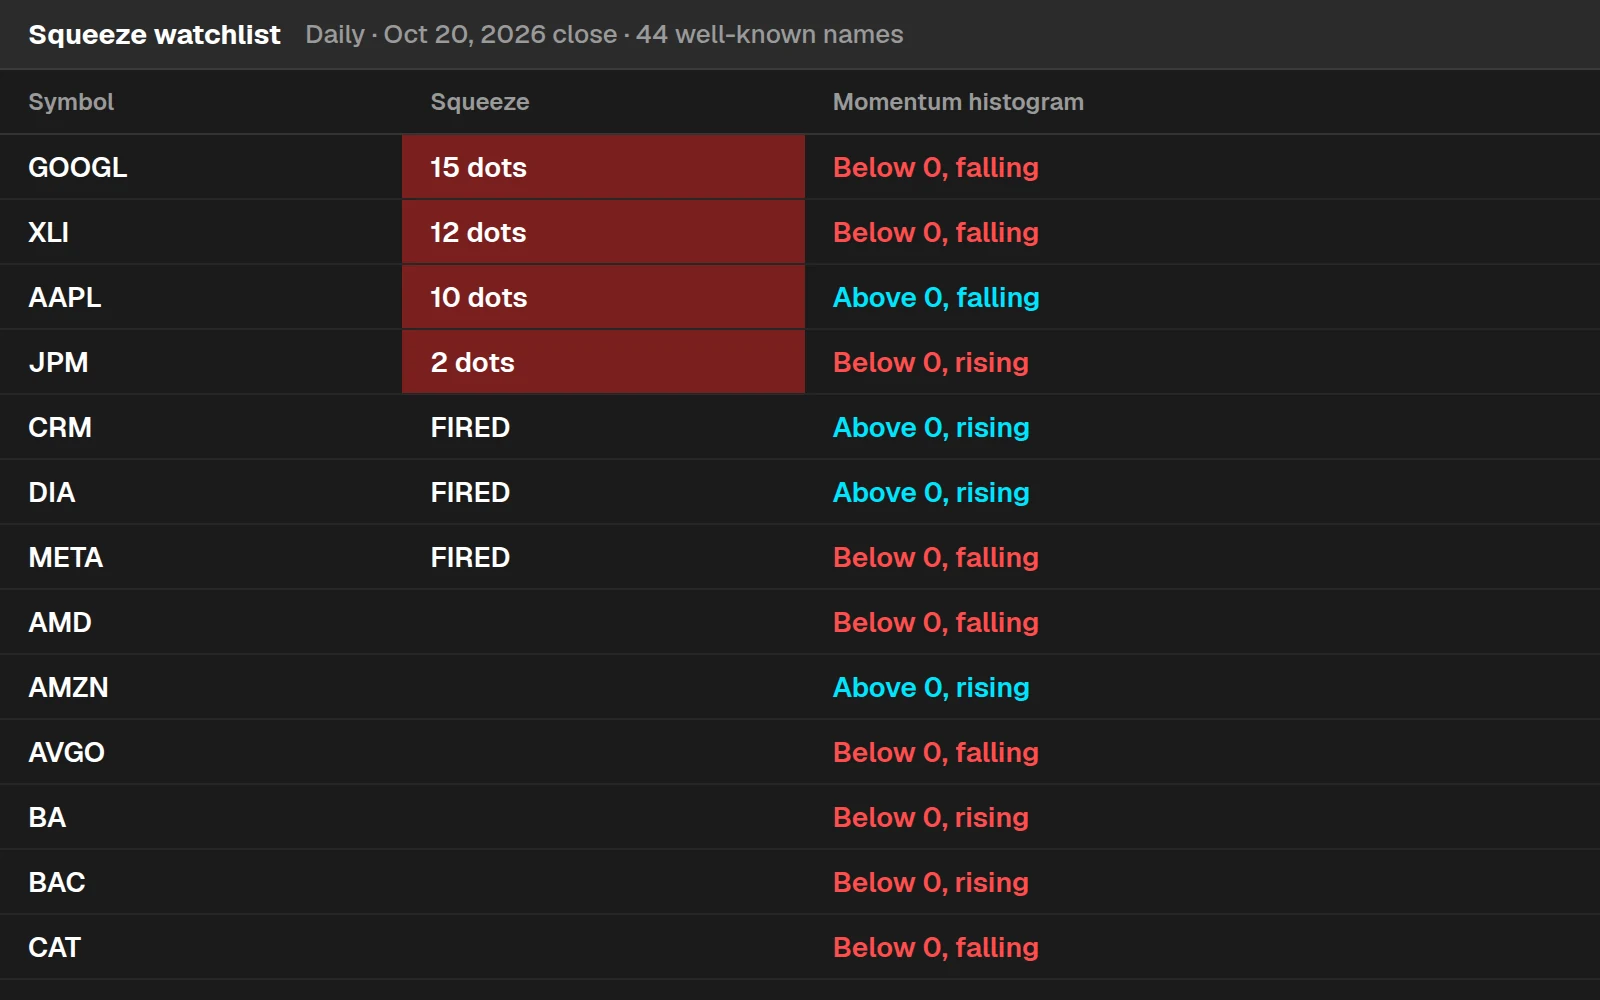Click FIRED in the META row

[x=470, y=557]
